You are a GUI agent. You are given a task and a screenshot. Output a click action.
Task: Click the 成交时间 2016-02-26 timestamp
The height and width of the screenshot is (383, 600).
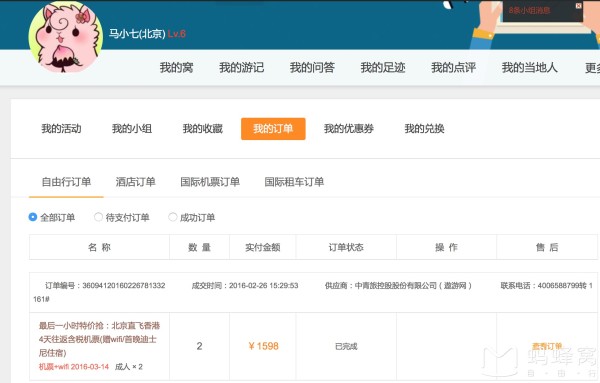pos(245,285)
